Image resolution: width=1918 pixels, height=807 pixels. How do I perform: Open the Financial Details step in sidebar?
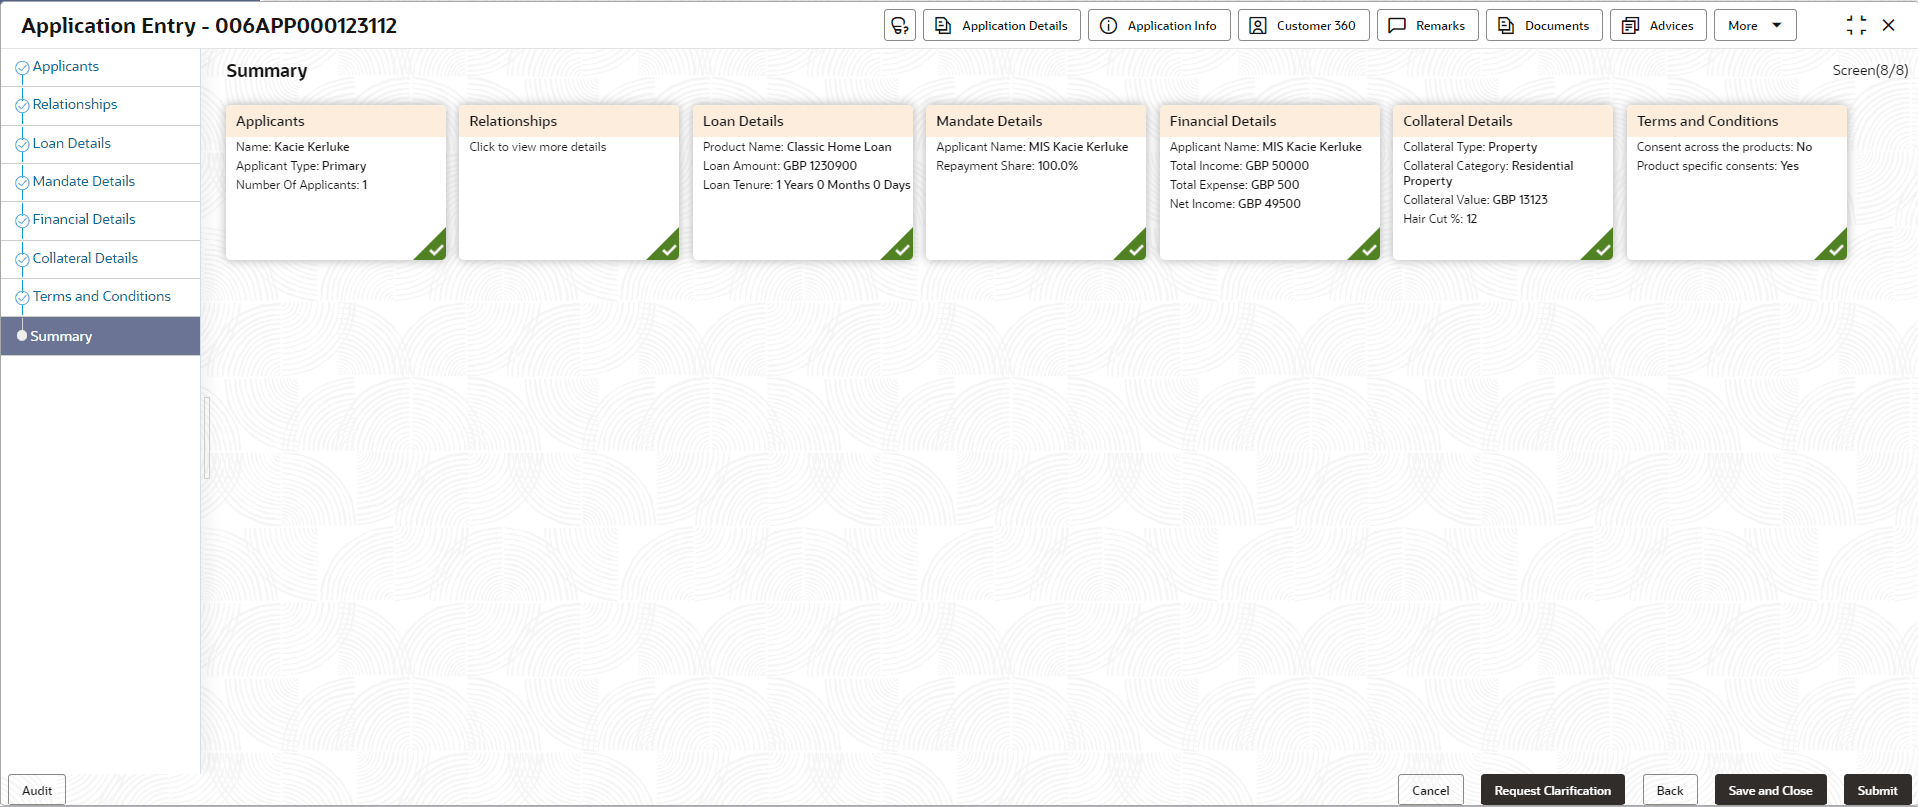point(84,219)
